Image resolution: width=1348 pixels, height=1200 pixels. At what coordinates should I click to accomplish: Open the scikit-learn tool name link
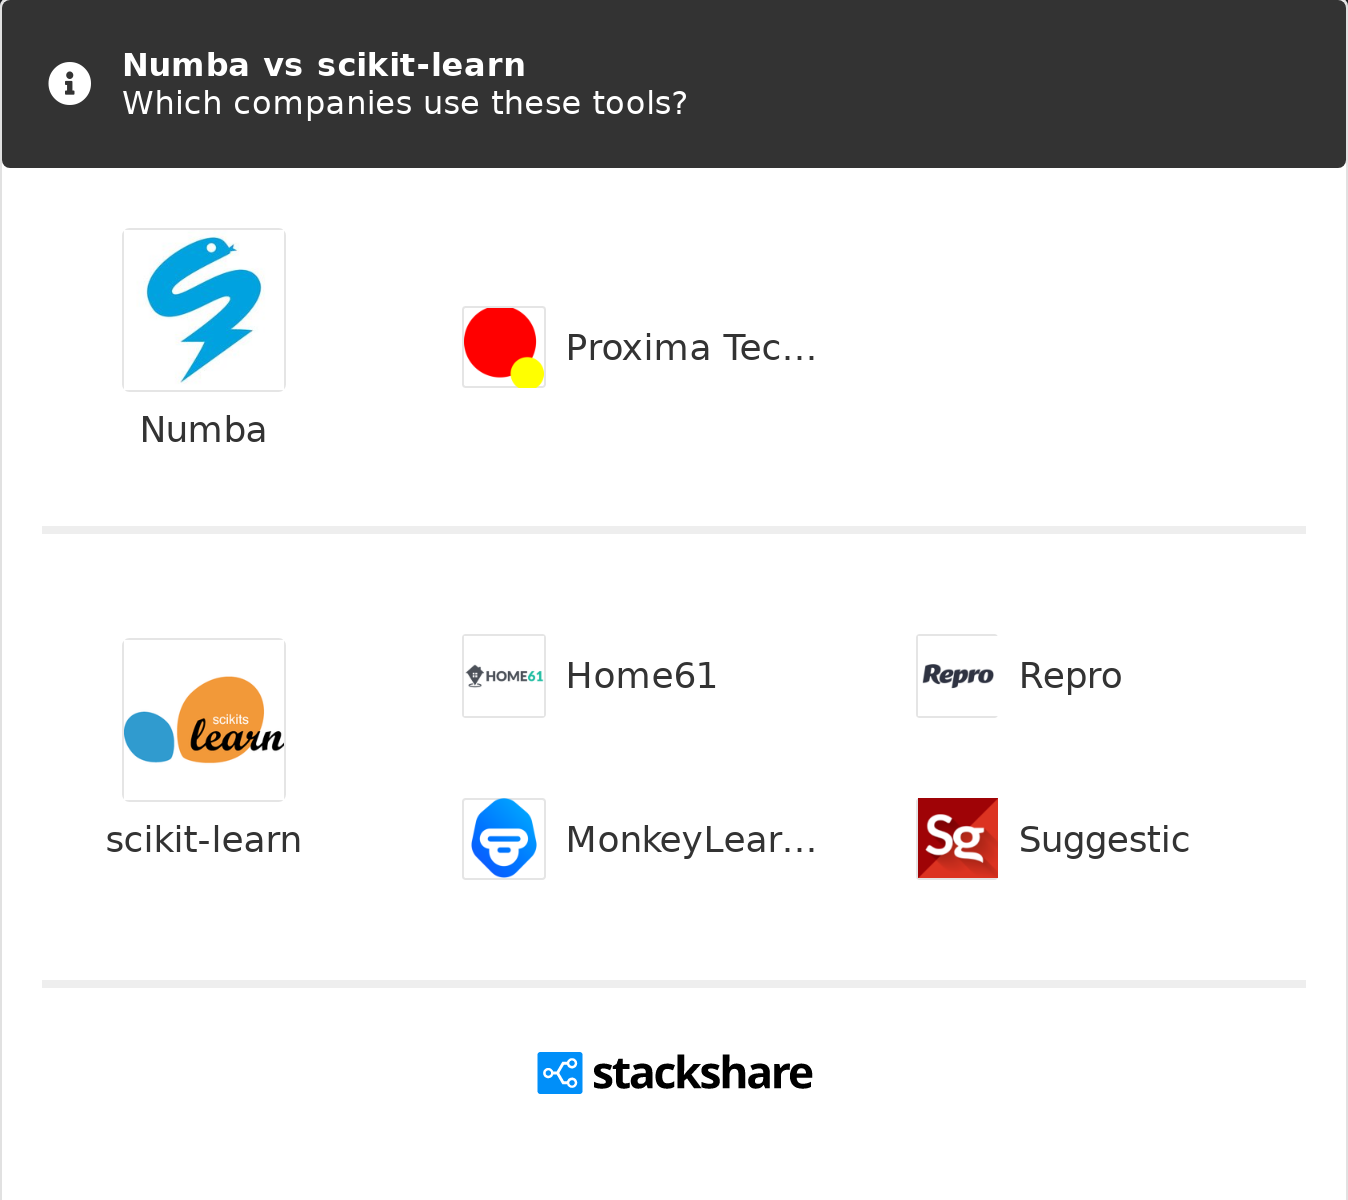click(204, 840)
